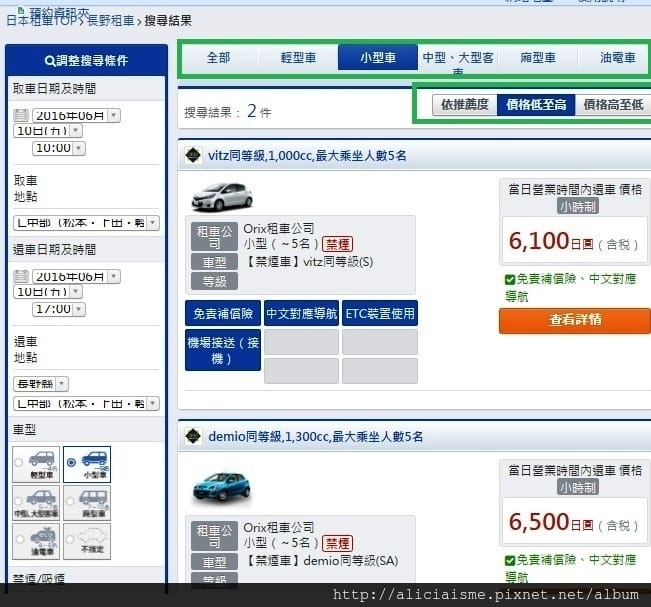Switch to the 全部 tab
The width and height of the screenshot is (651, 607).
[218, 58]
